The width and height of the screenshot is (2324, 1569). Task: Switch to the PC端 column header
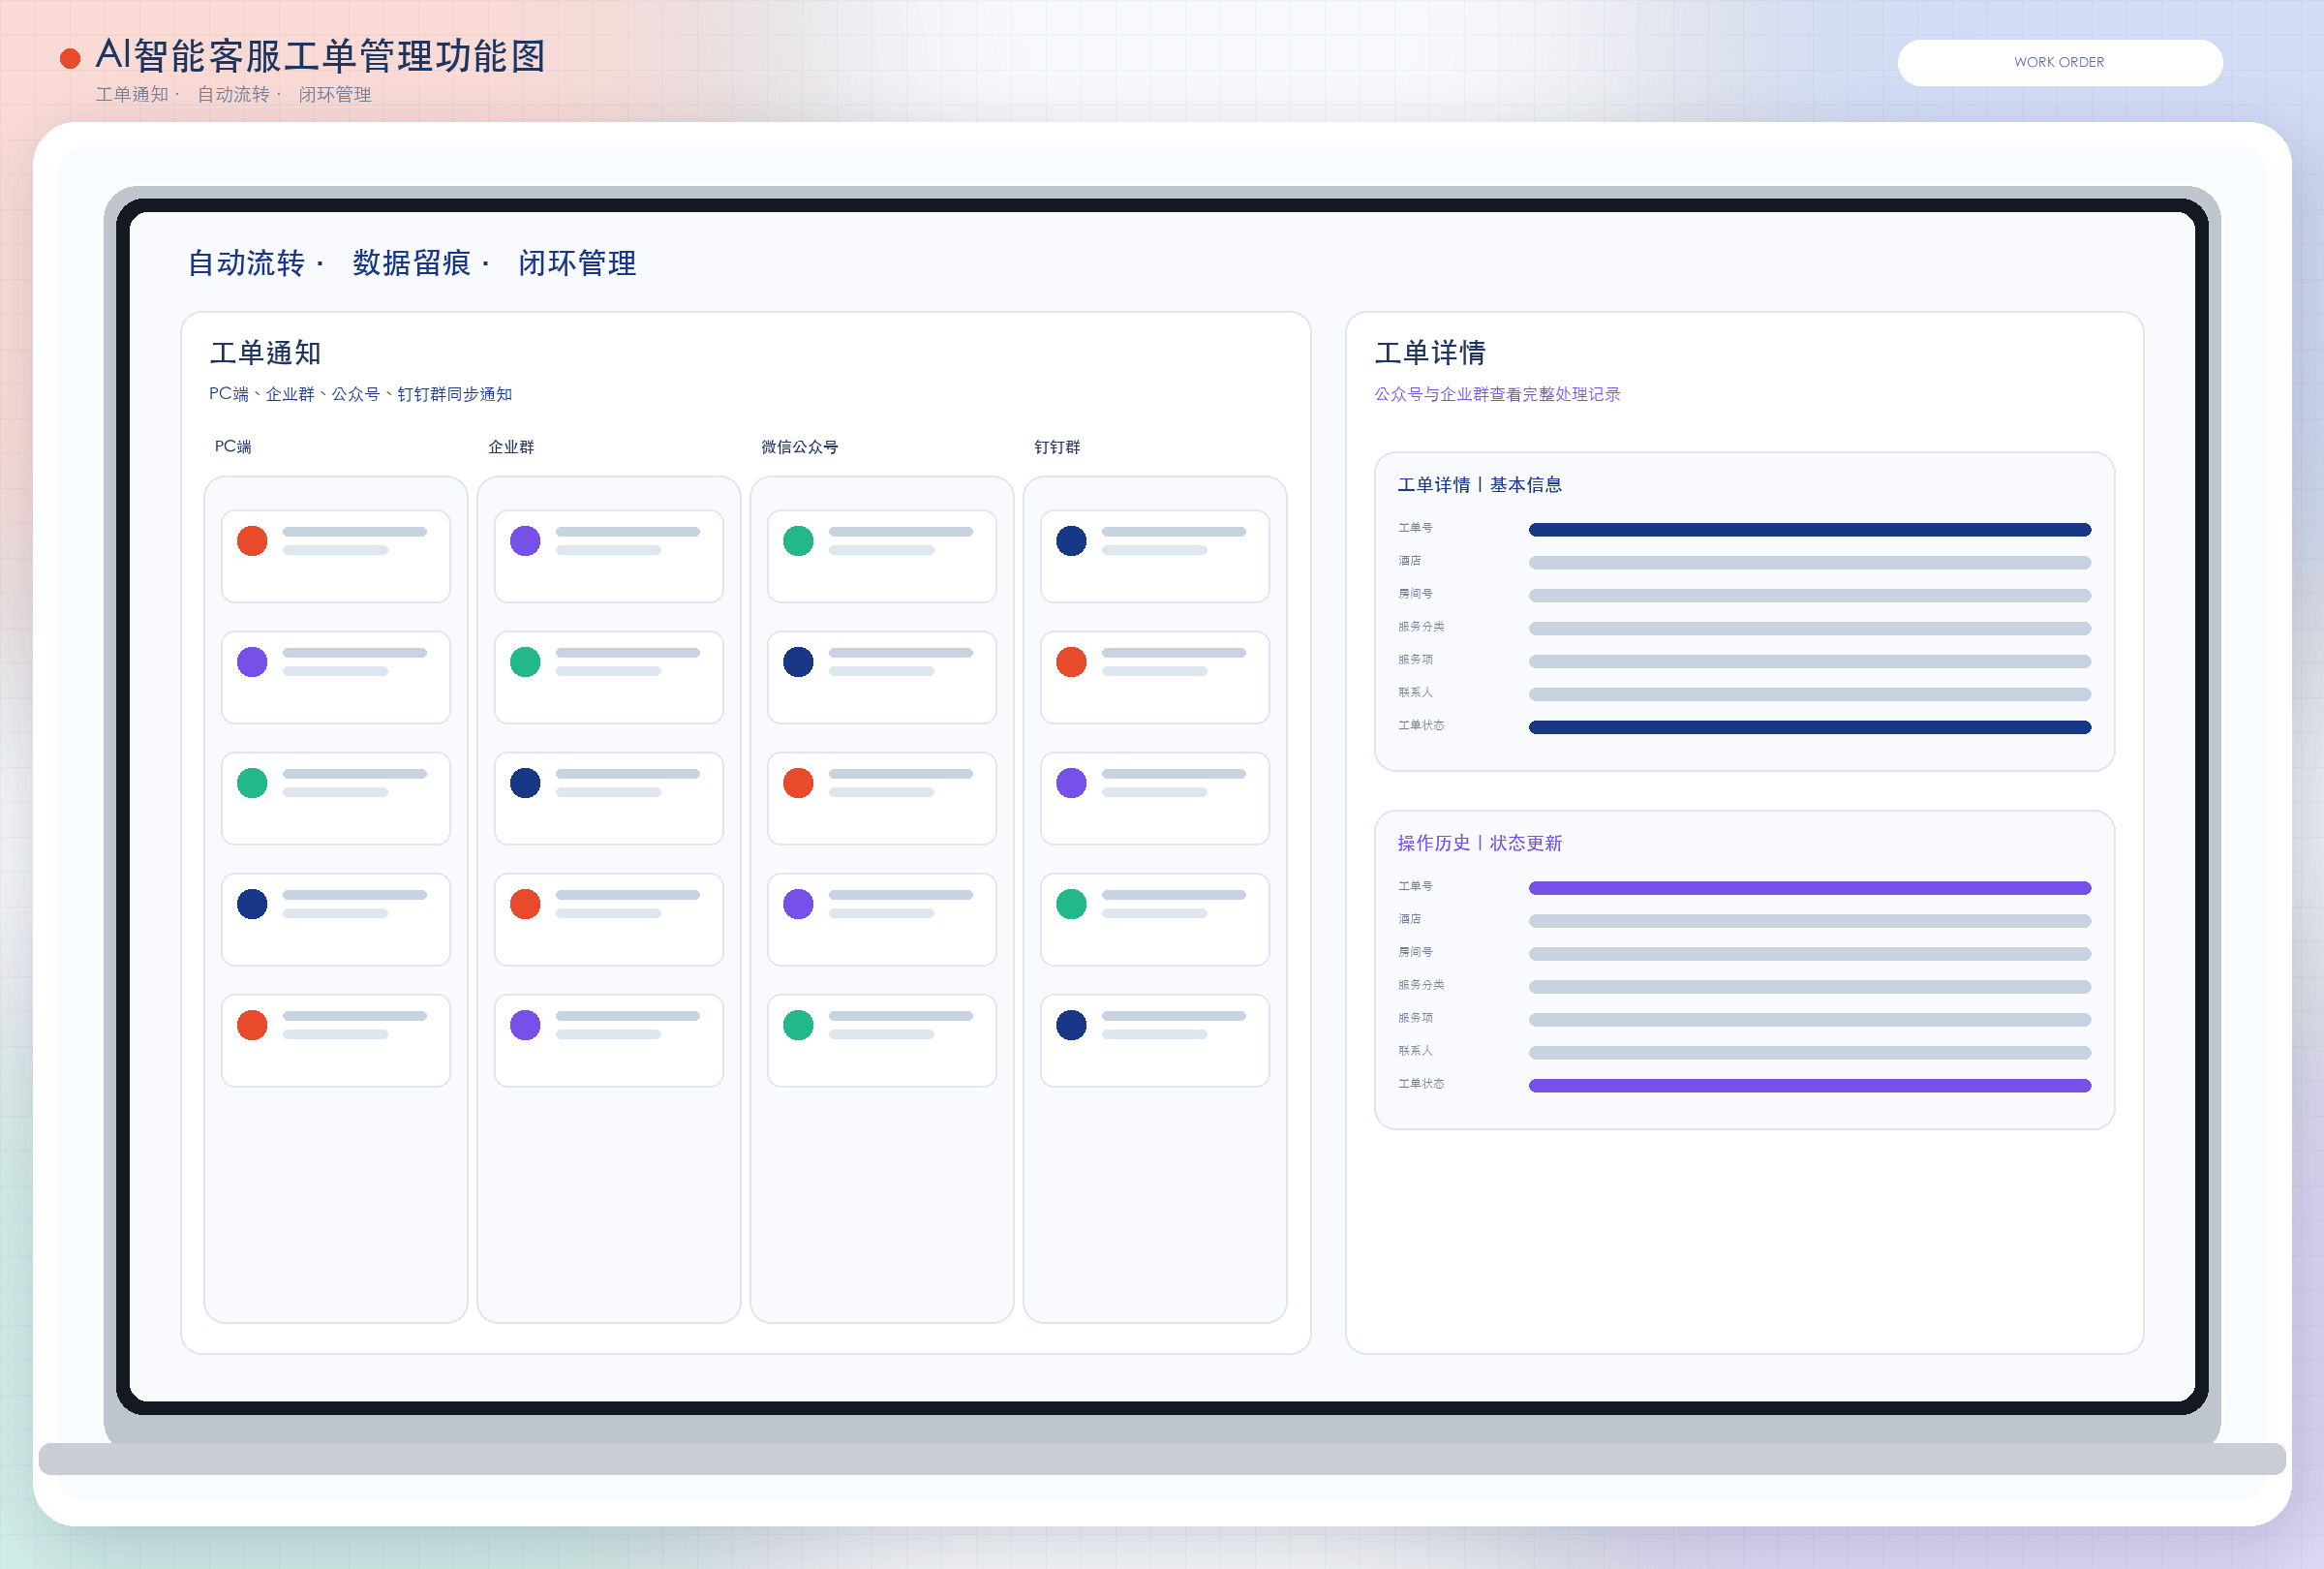coord(233,446)
